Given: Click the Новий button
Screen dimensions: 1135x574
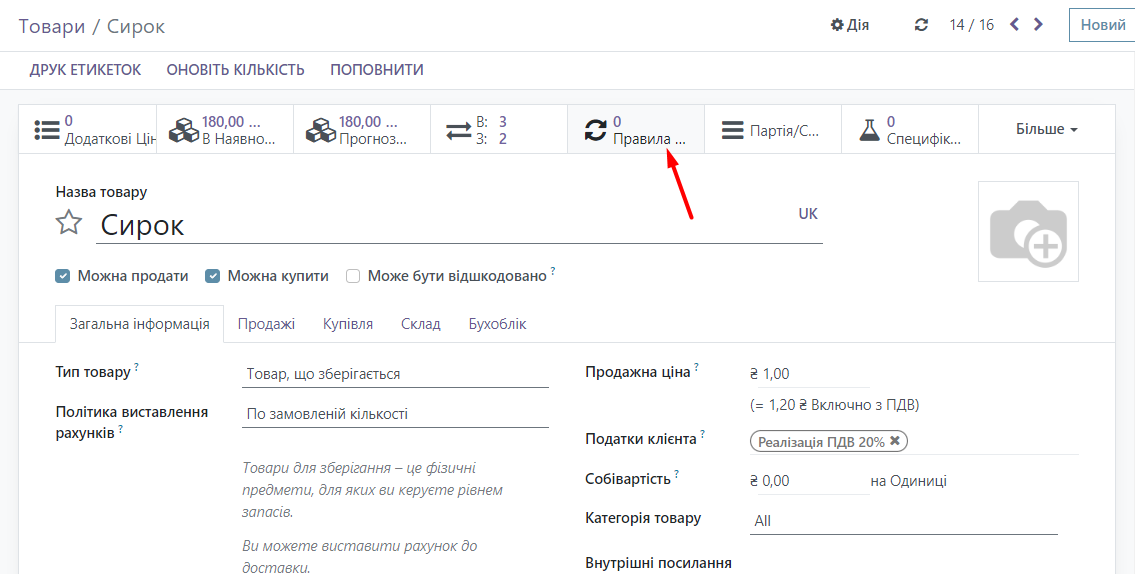Looking at the screenshot, I should (x=1102, y=25).
